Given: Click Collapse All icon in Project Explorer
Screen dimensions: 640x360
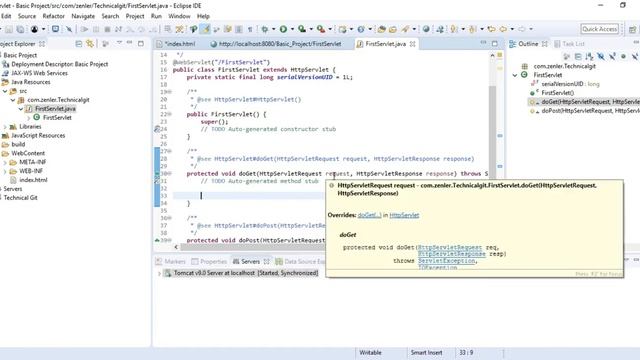Looking at the screenshot, I should click(x=79, y=44).
